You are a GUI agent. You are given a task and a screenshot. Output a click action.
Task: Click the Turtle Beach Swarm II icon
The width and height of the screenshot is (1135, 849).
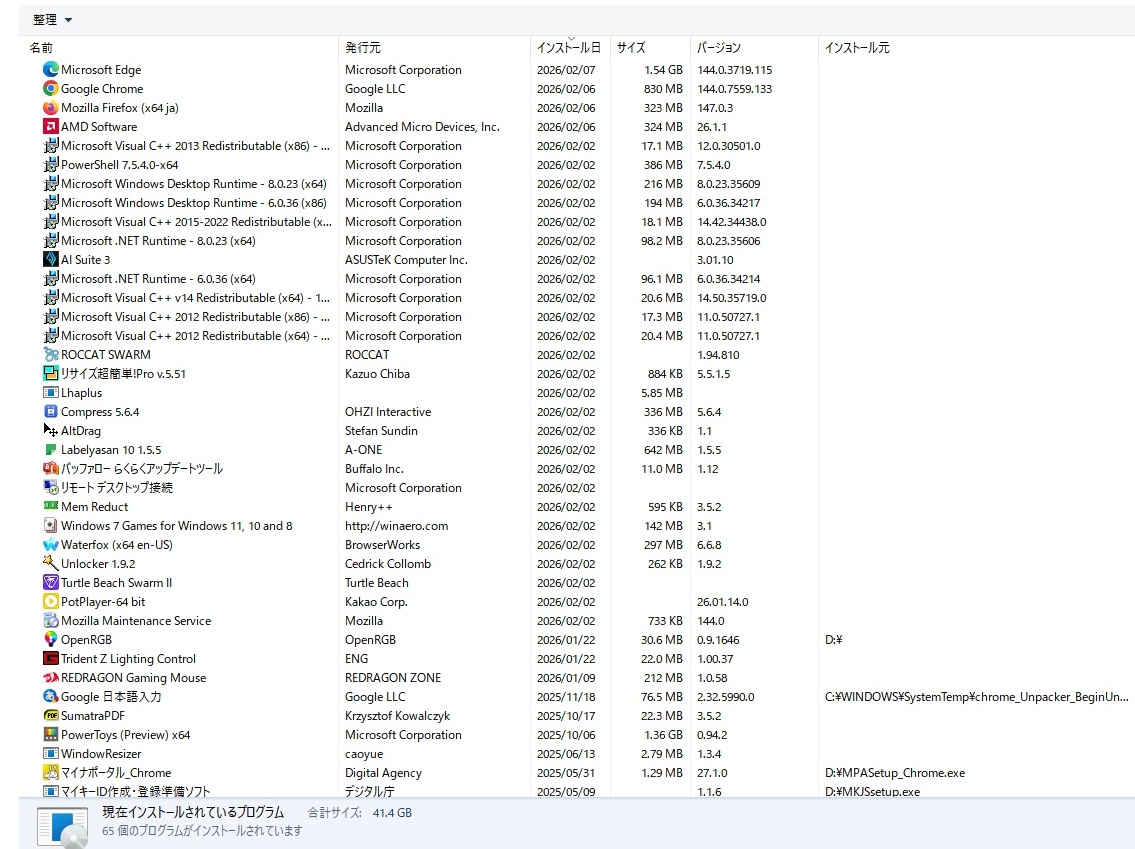(51, 582)
